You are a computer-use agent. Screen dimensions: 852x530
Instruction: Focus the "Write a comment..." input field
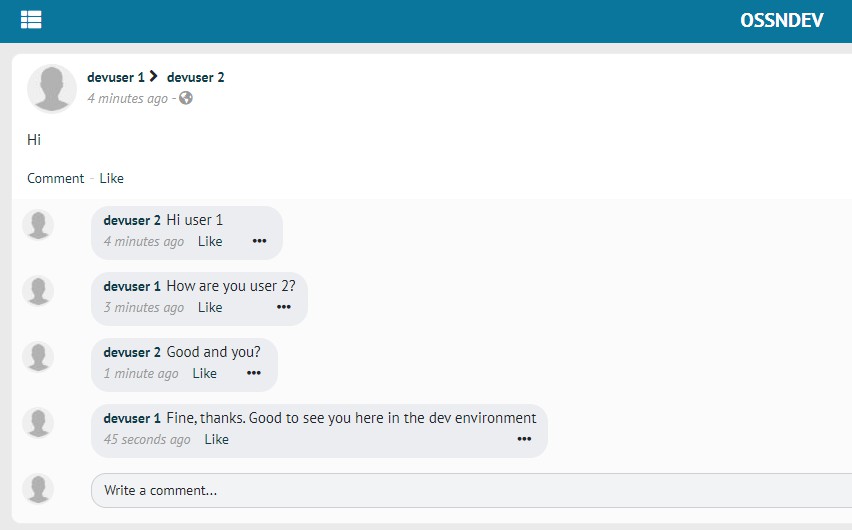470,490
